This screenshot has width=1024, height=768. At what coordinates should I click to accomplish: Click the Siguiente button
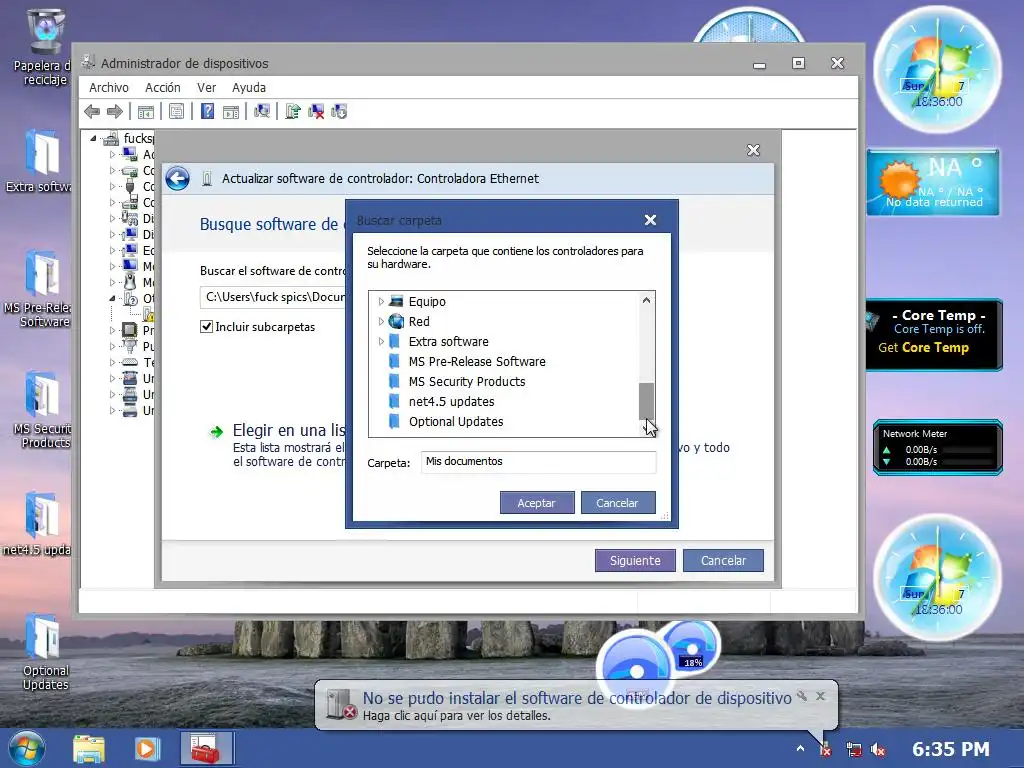[x=635, y=560]
